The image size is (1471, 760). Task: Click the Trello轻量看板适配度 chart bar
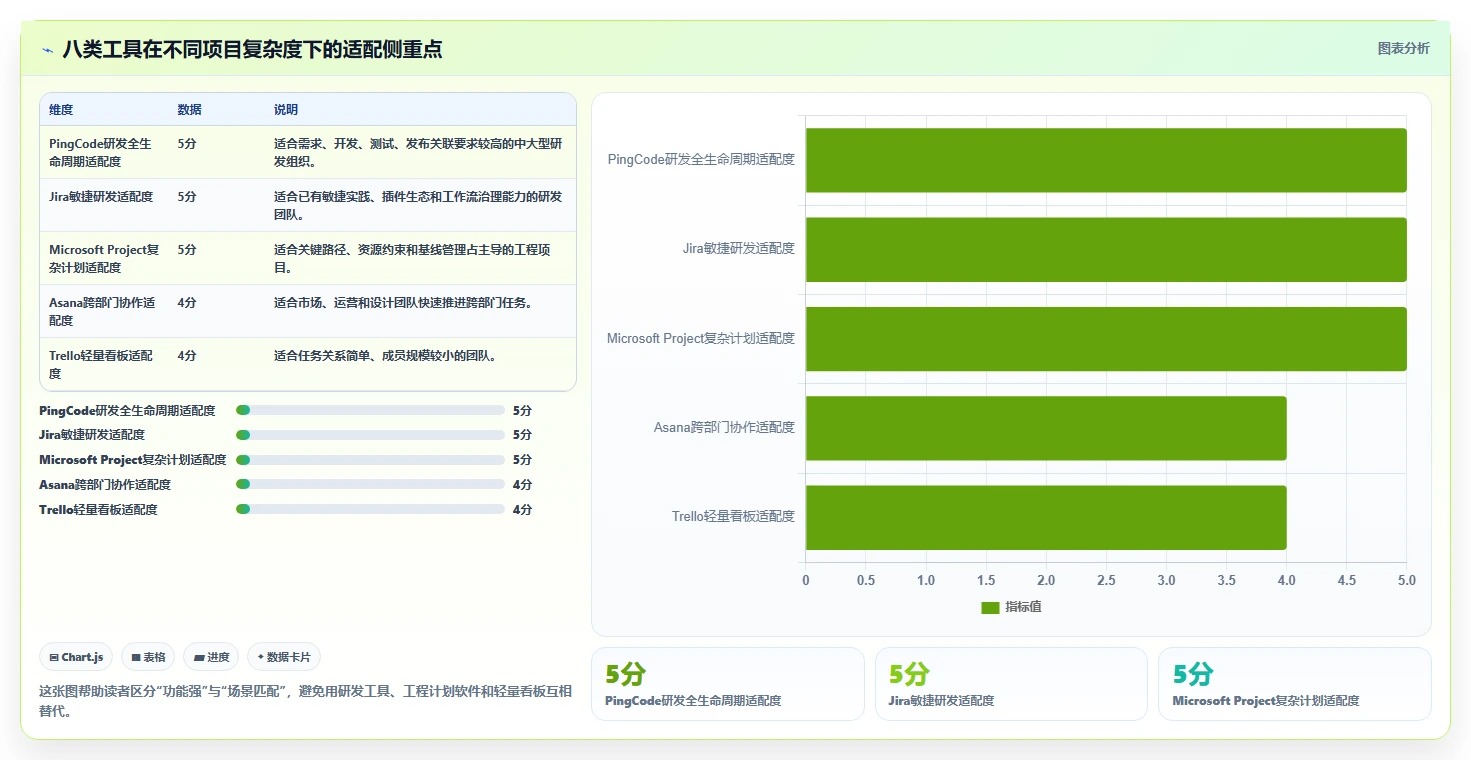[1046, 517]
